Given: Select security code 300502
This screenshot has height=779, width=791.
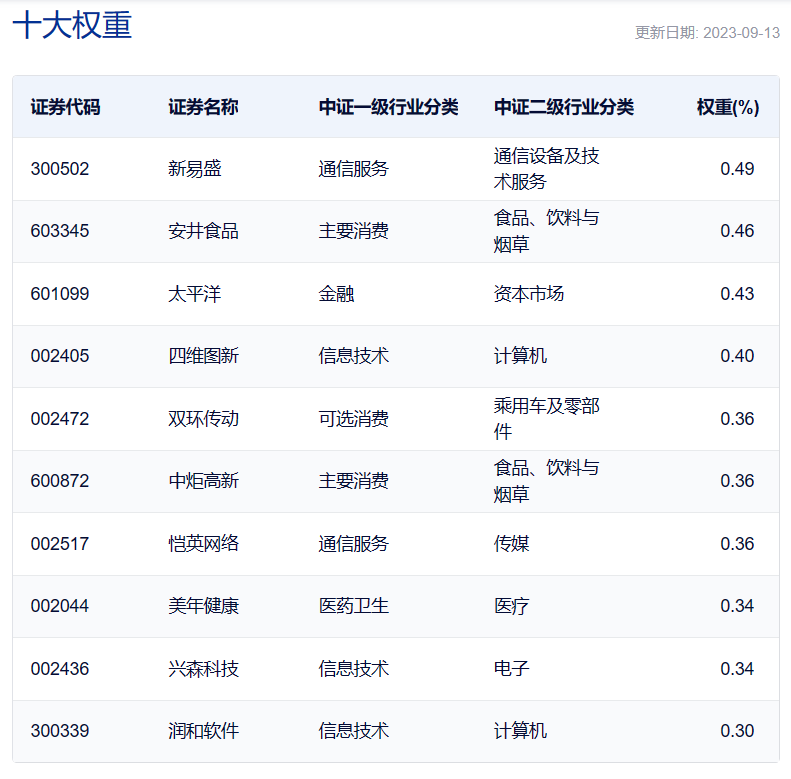Looking at the screenshot, I should [x=60, y=169].
